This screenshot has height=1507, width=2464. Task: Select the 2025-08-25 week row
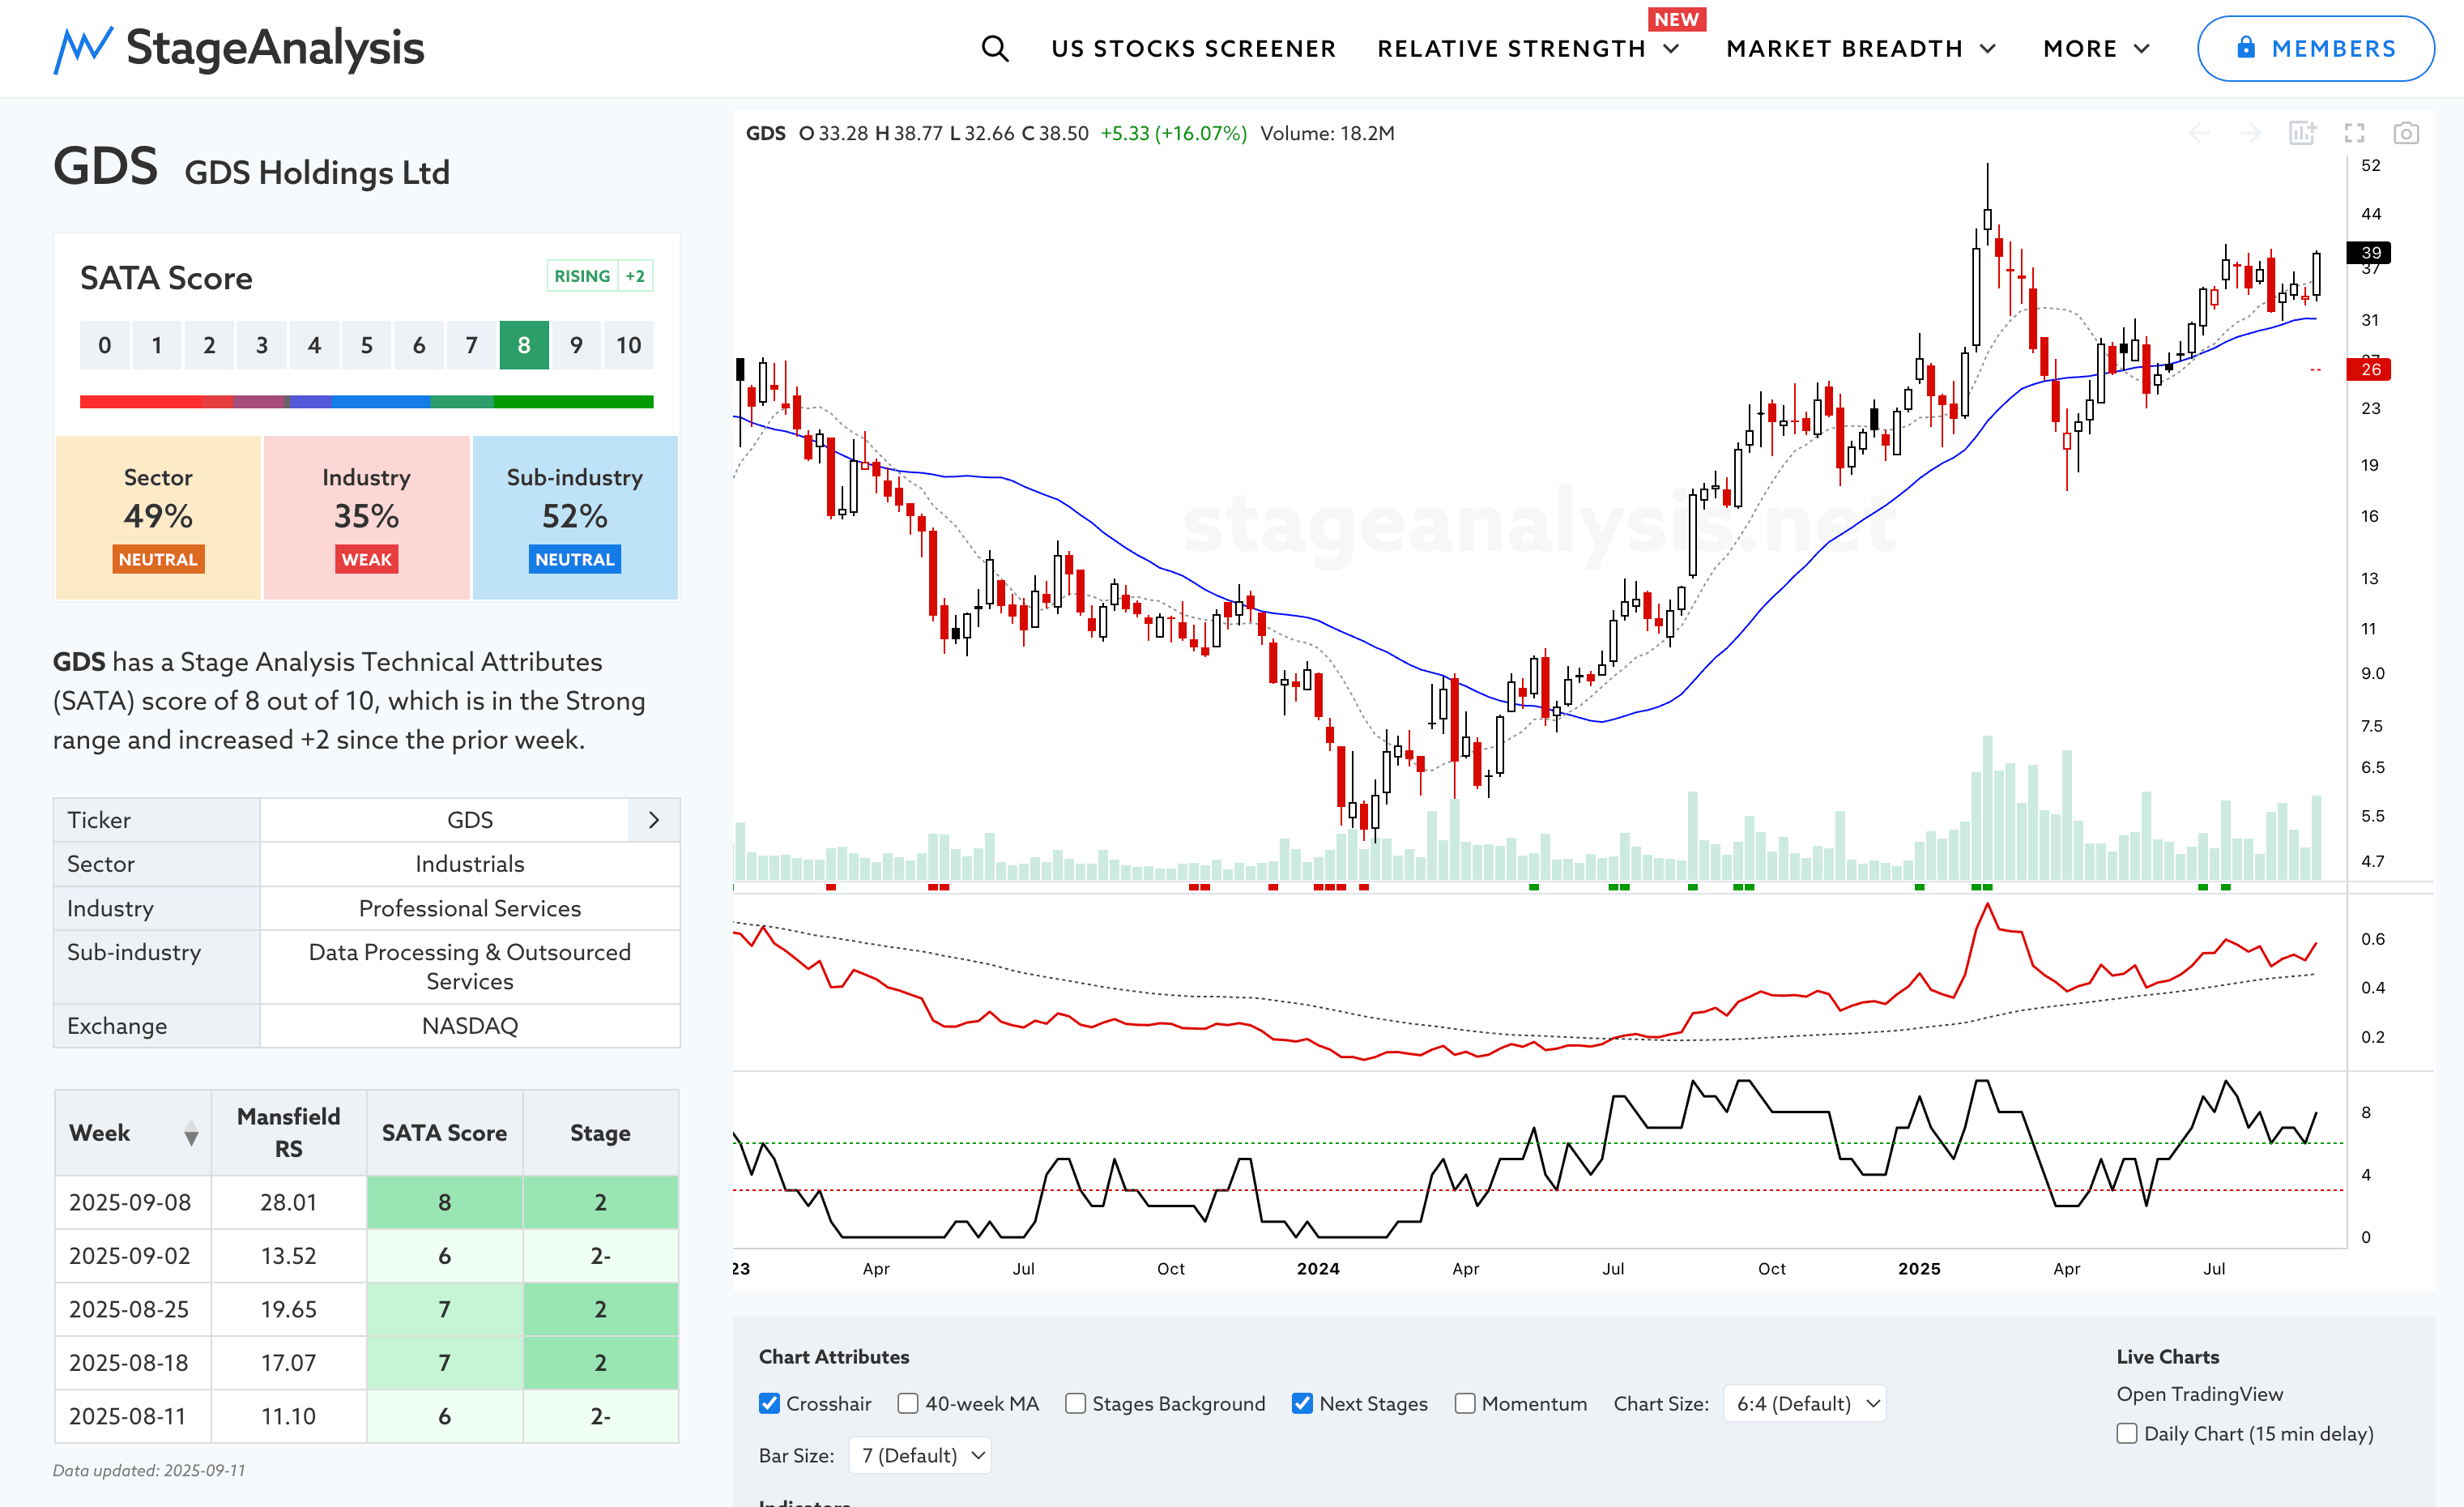pyautogui.click(x=367, y=1310)
